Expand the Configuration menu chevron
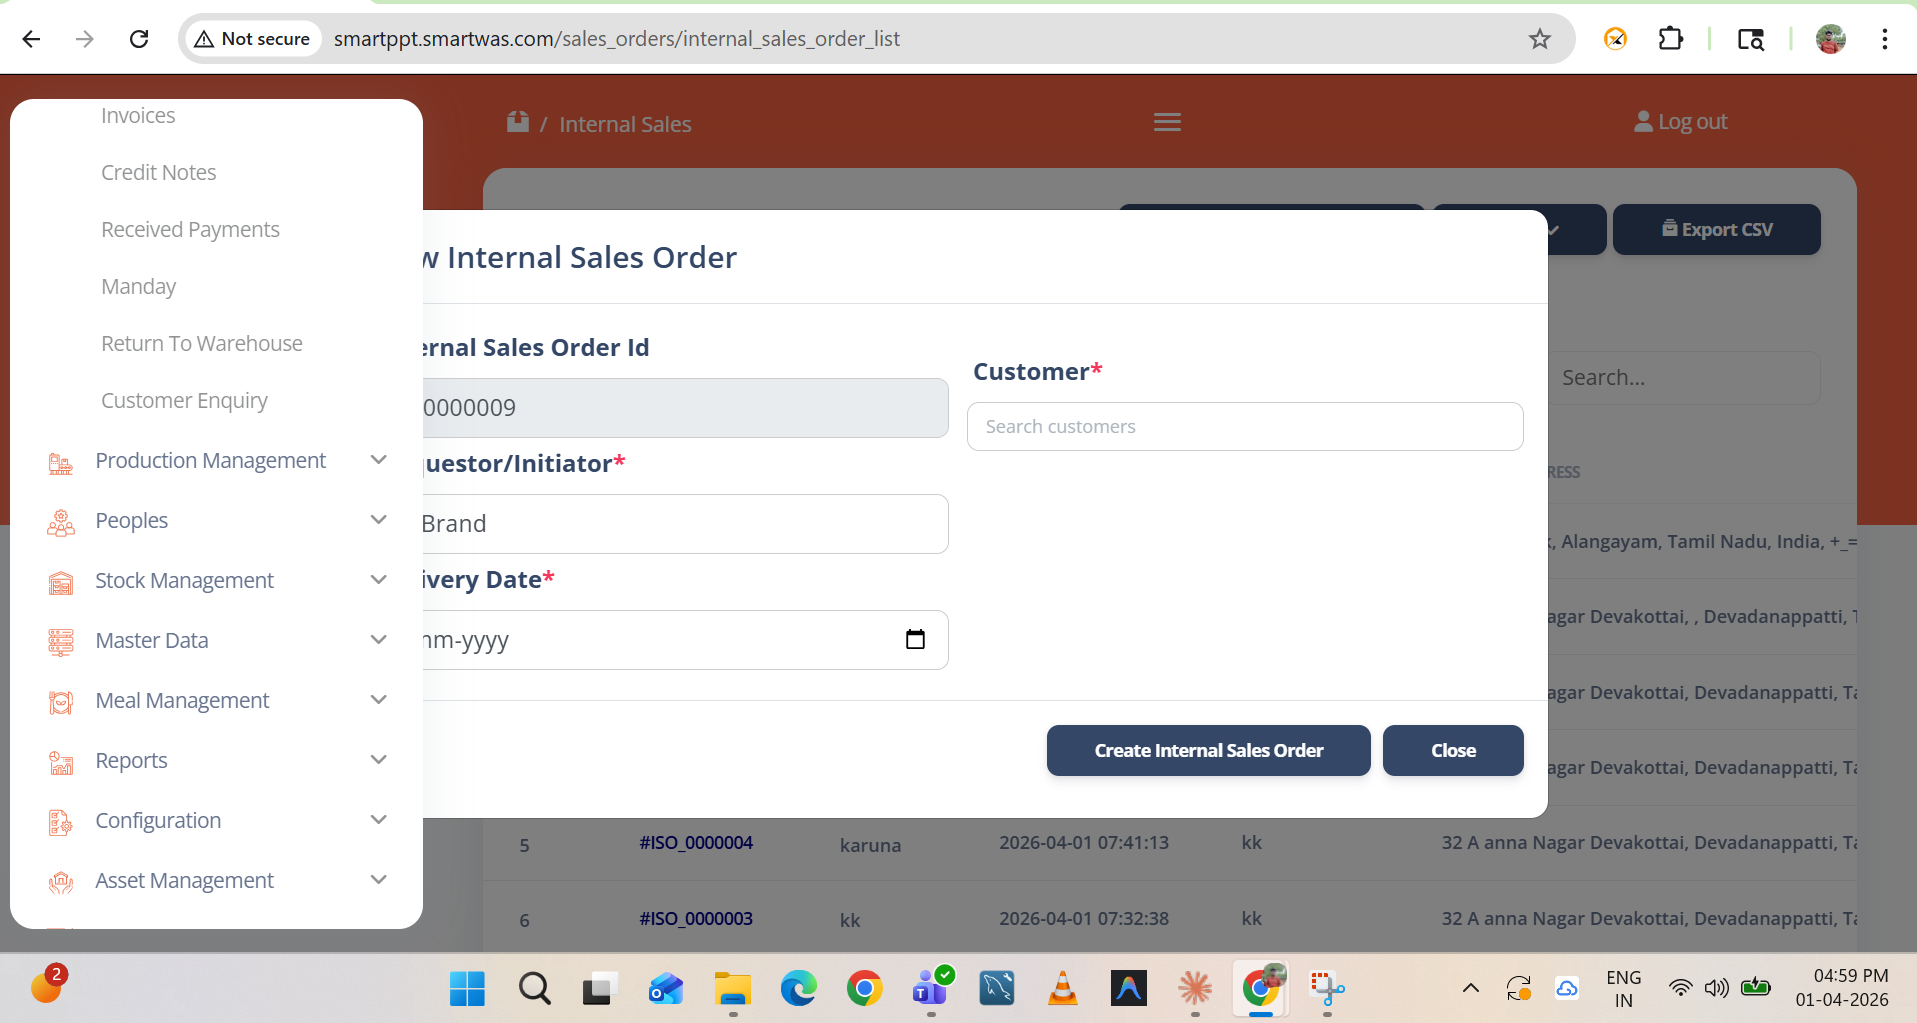This screenshot has height=1023, width=1917. pyautogui.click(x=379, y=820)
